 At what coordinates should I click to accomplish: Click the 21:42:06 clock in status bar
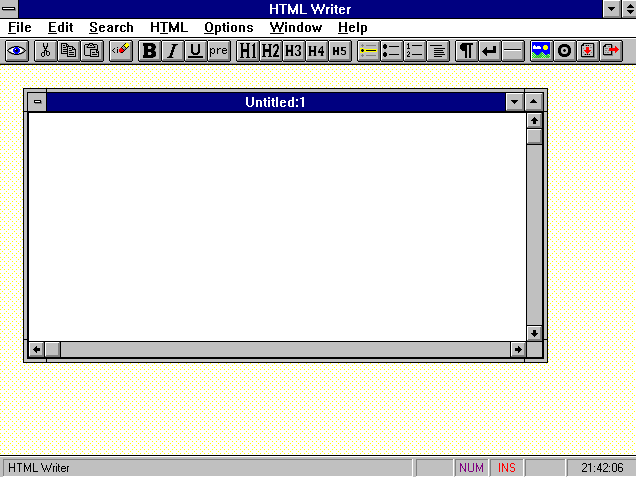point(602,468)
